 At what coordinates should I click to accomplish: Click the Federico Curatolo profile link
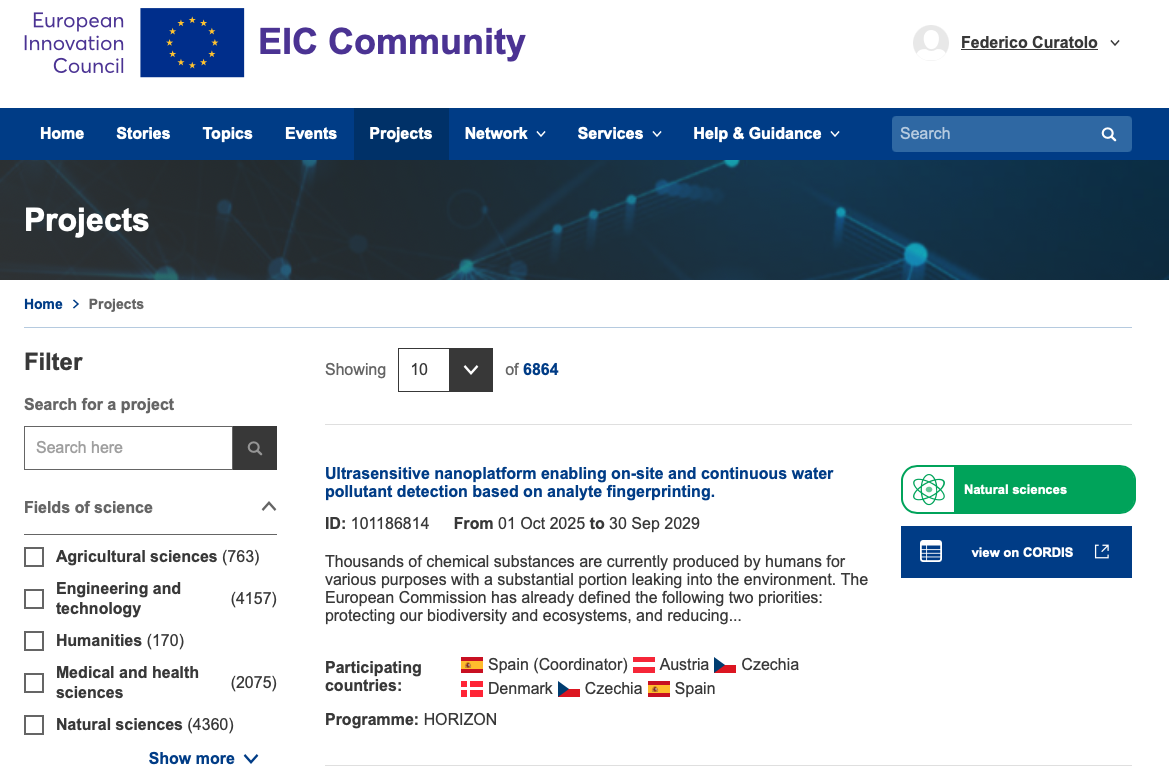(x=1029, y=43)
